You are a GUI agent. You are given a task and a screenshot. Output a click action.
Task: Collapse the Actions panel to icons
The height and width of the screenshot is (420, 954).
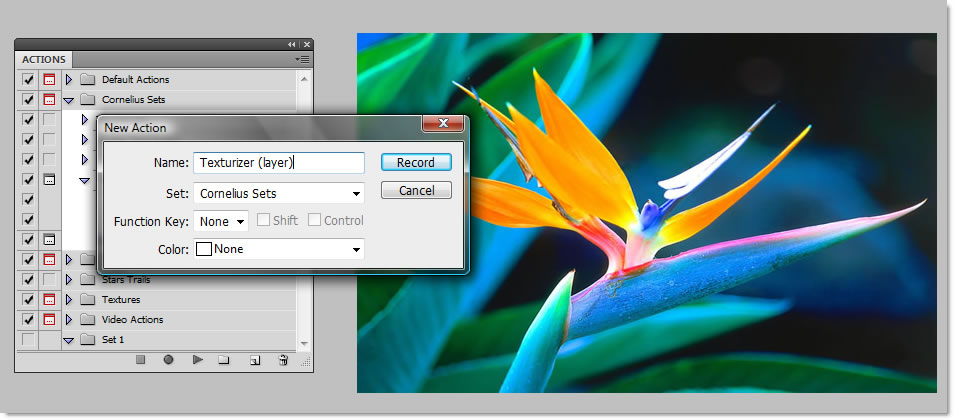292,44
